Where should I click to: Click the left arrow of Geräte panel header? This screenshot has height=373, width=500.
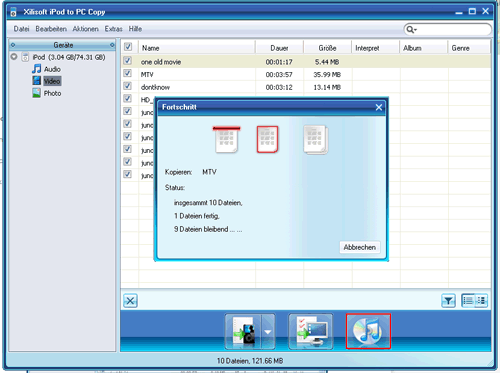click(x=13, y=45)
